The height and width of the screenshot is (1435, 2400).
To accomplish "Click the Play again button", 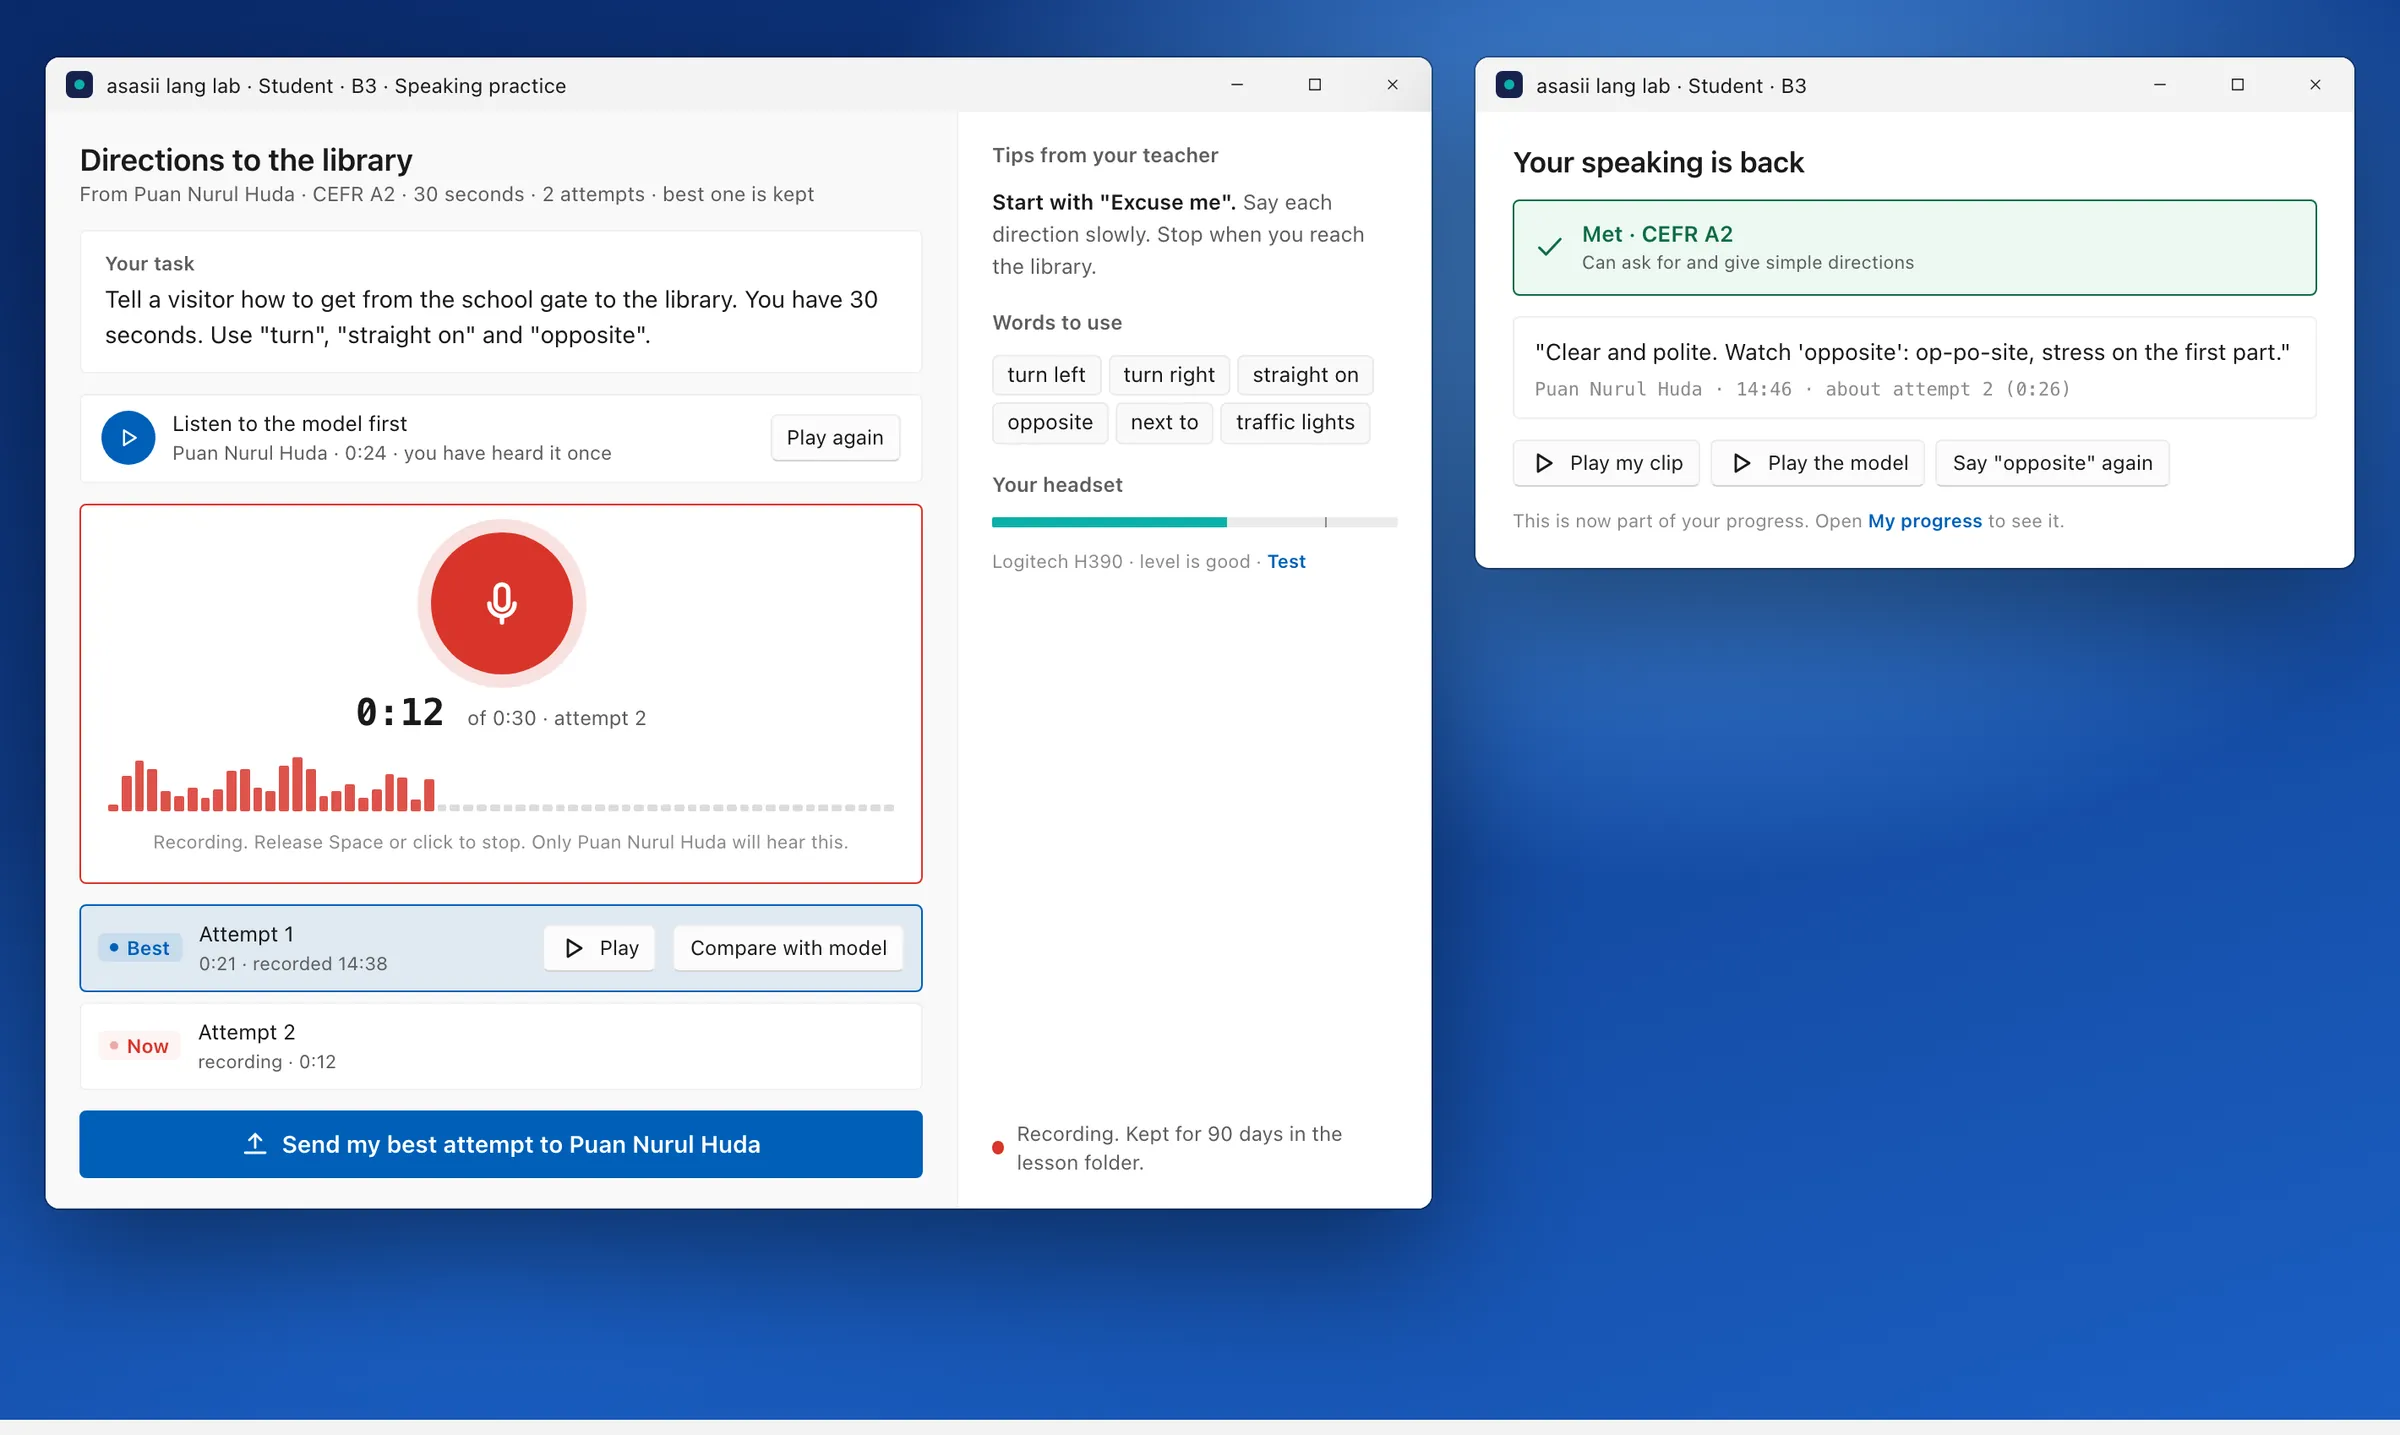I will (x=835, y=438).
